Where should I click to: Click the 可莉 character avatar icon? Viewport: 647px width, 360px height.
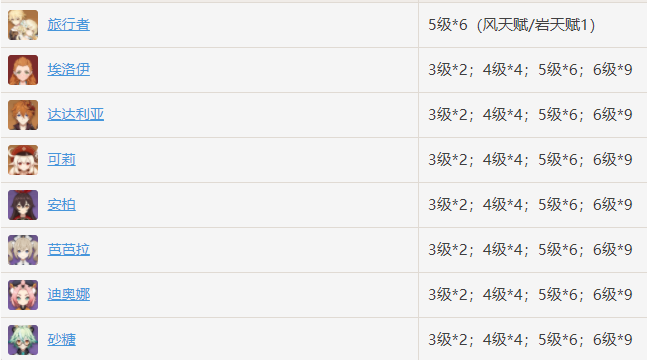(23, 160)
